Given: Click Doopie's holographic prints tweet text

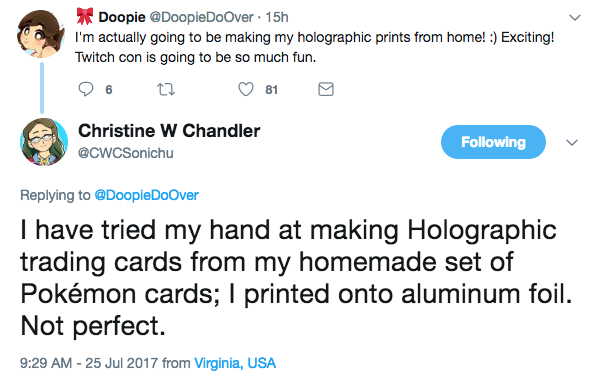Looking at the screenshot, I should pos(314,47).
